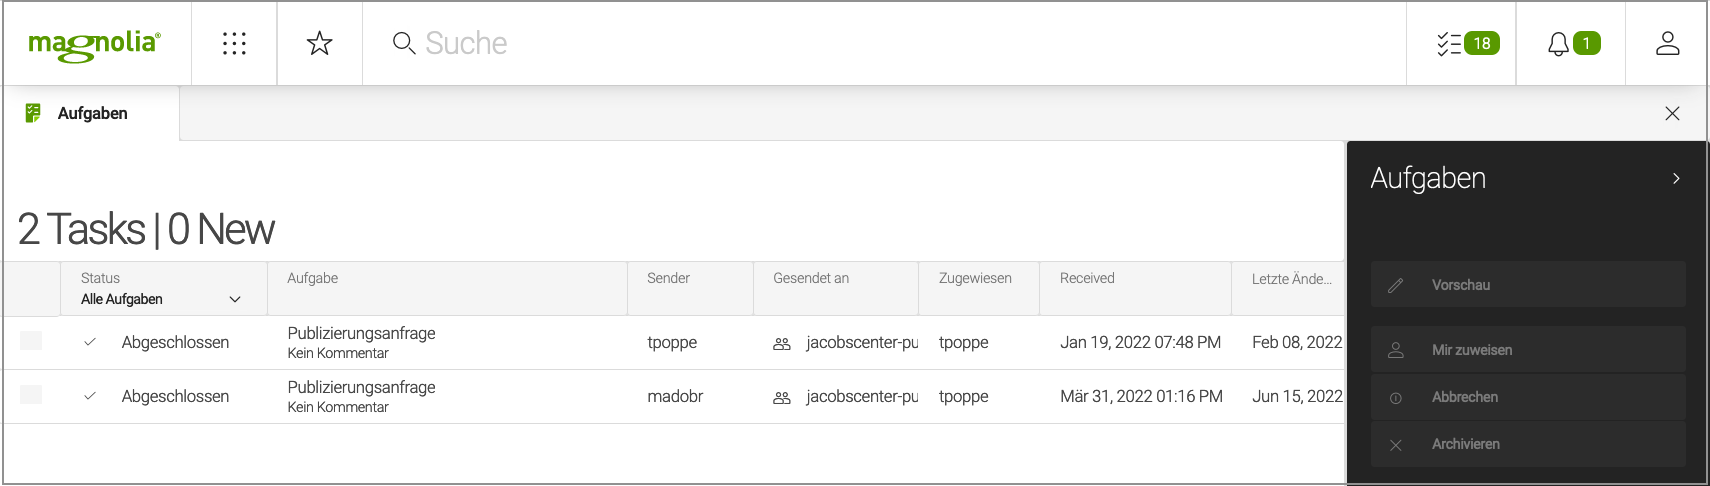
Task: Collapse the Aufgaben side panel chevron
Action: point(1676,178)
